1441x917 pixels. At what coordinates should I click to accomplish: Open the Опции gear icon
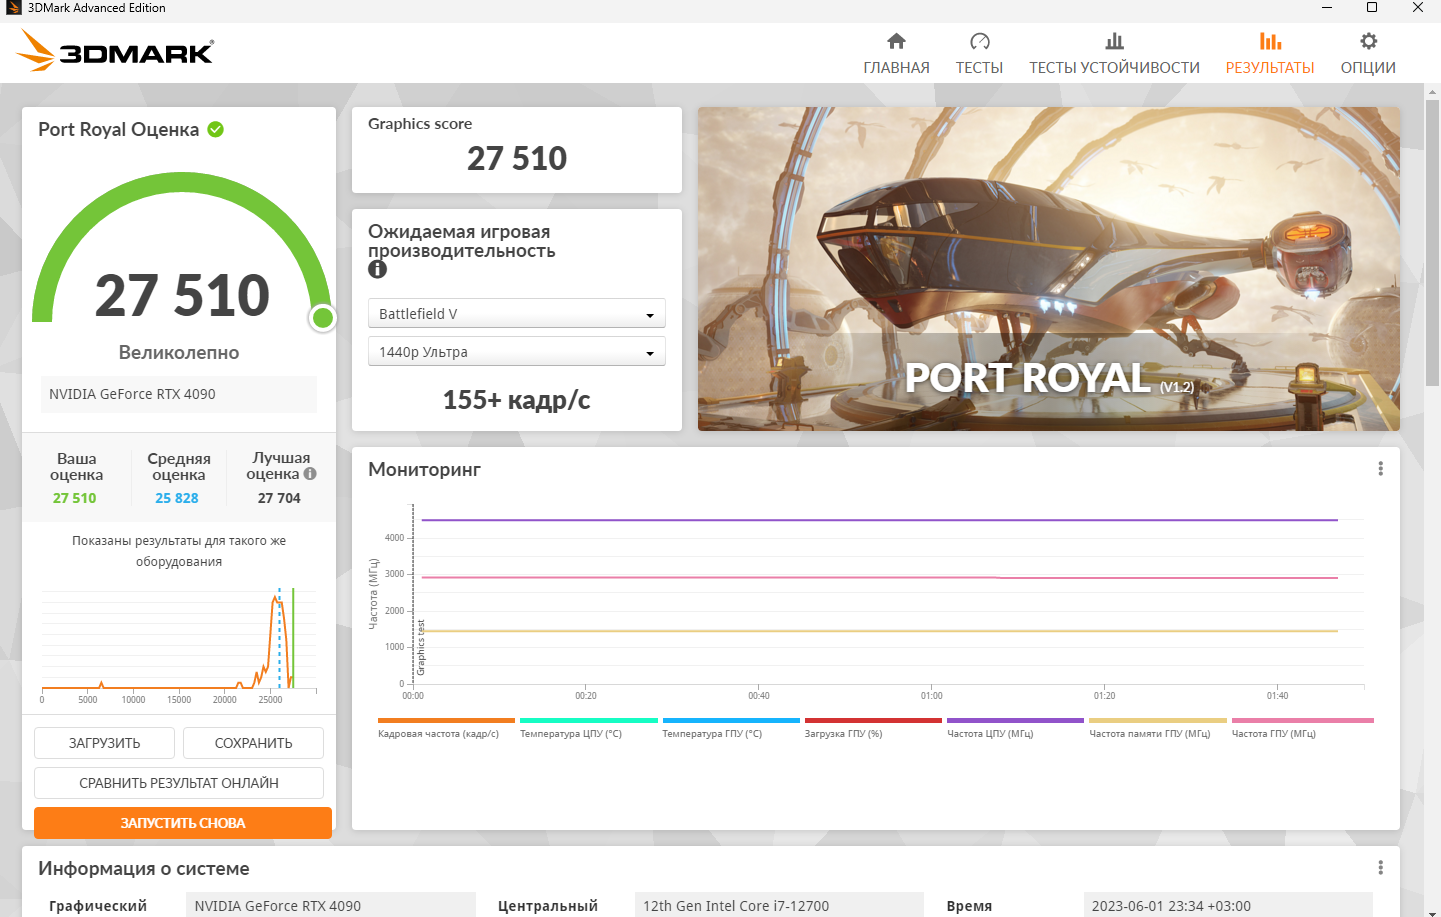click(x=1368, y=41)
